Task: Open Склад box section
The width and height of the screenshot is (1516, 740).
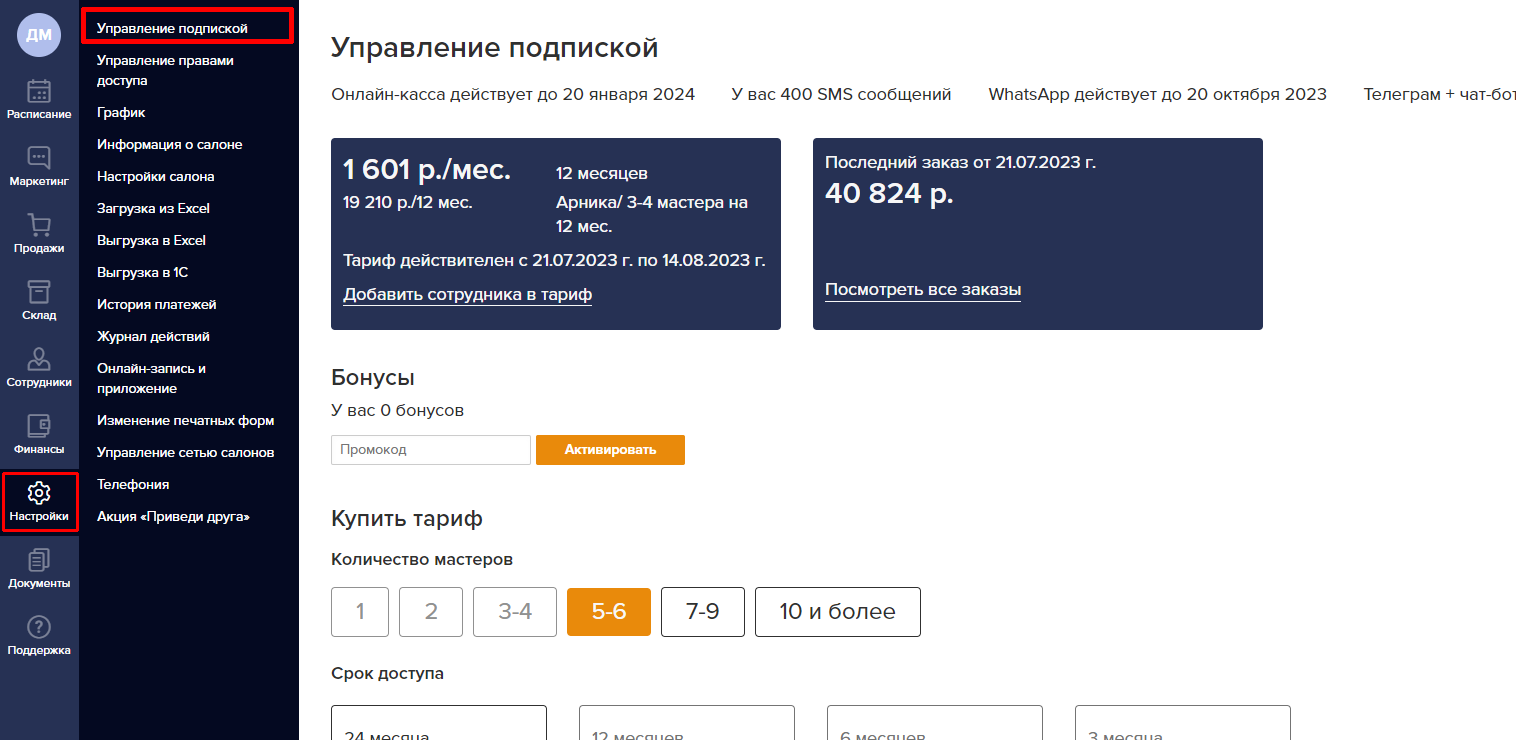Action: pos(39,301)
